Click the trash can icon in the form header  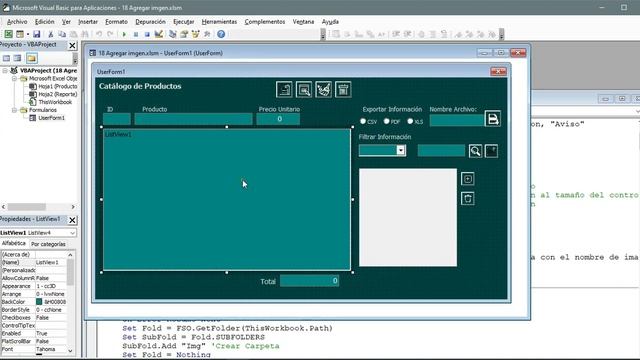point(343,89)
